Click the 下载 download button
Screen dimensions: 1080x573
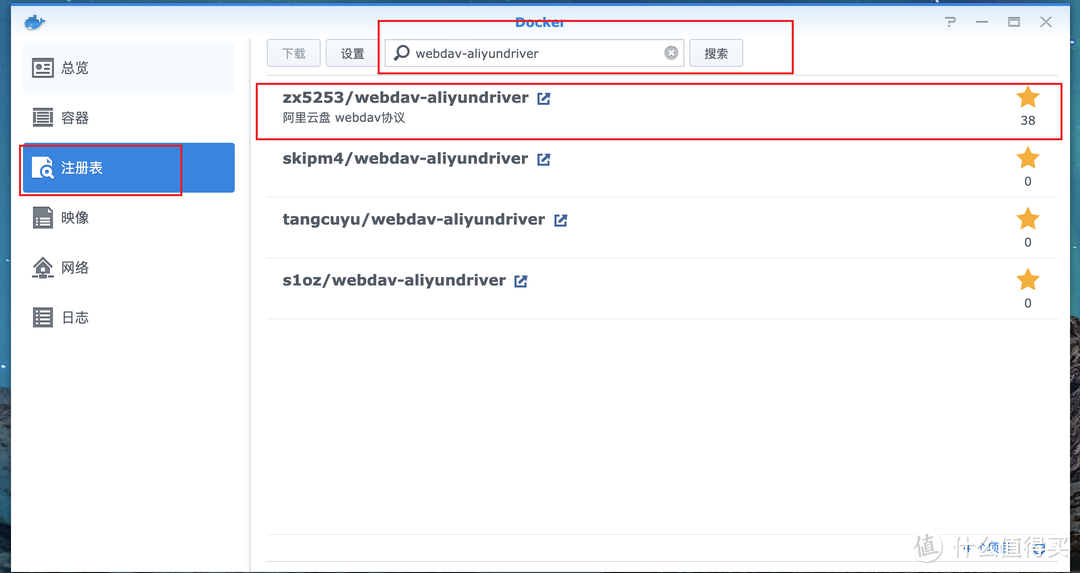(x=294, y=53)
